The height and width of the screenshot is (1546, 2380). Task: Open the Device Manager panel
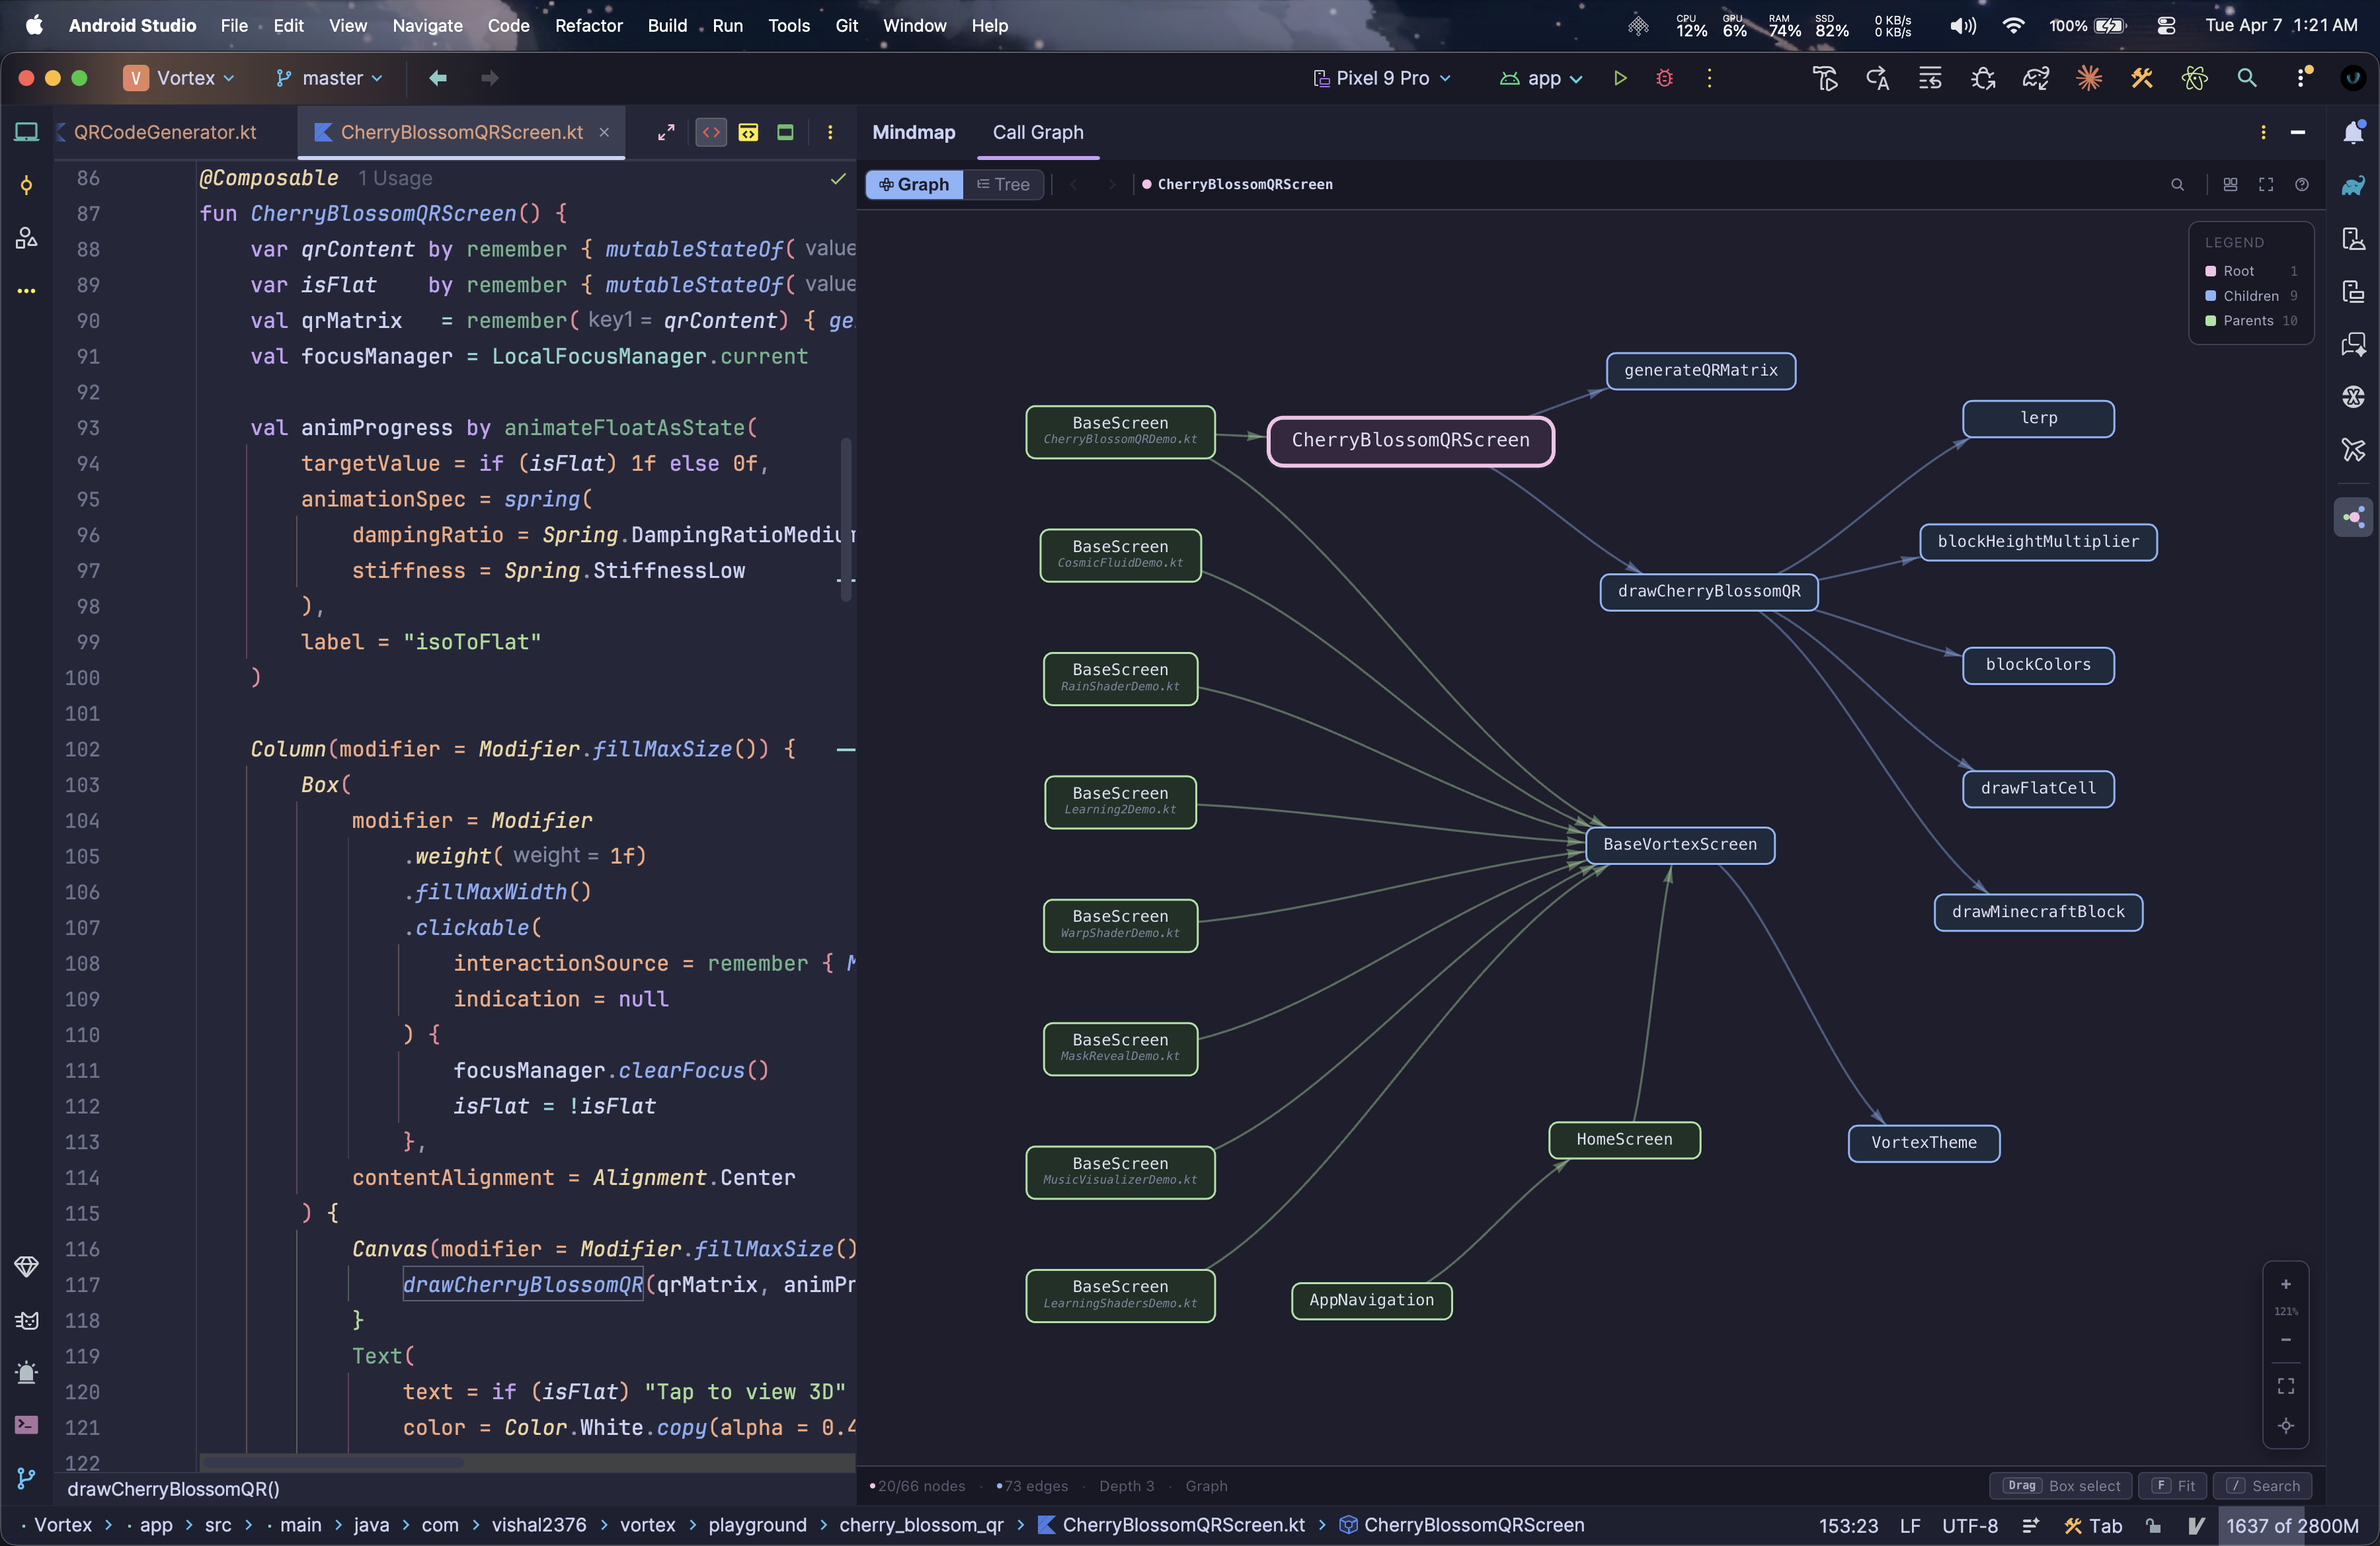[x=2353, y=238]
